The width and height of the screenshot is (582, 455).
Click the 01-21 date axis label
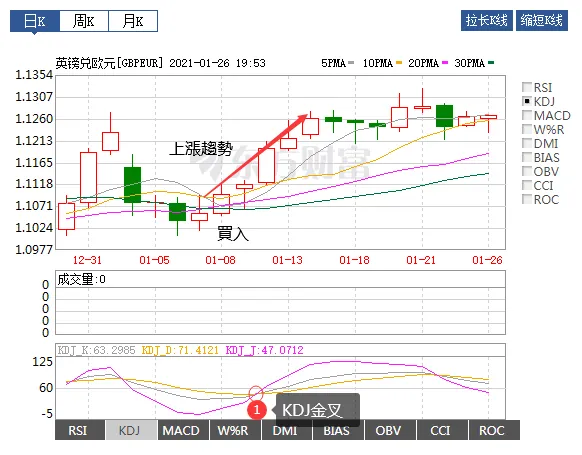click(x=421, y=260)
